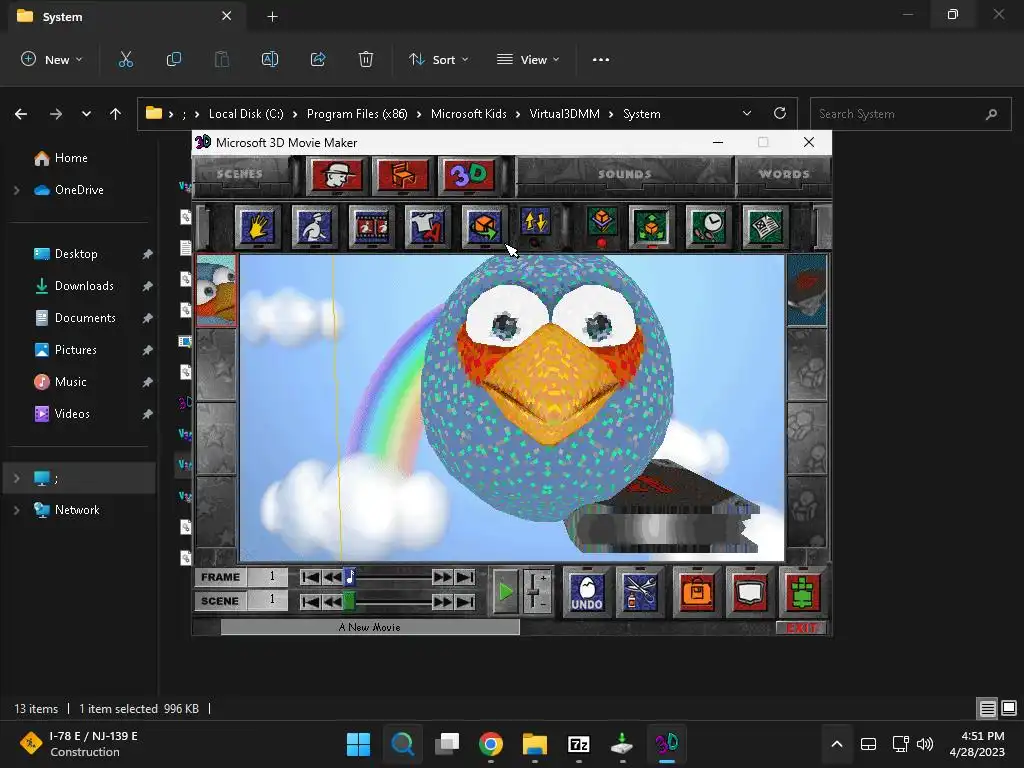Click Virtual3DMM in the address breadcrumb
Screen dimensions: 1024x768
tap(564, 114)
